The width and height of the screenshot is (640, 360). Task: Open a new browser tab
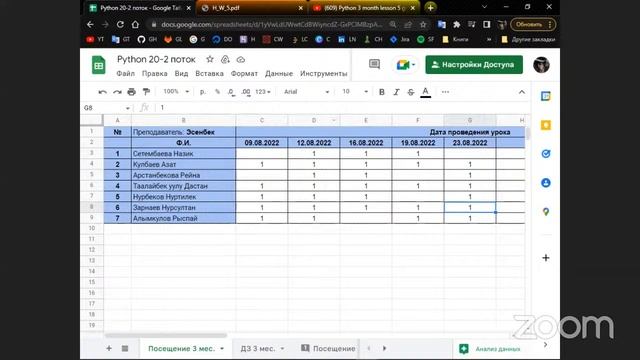[430, 8]
